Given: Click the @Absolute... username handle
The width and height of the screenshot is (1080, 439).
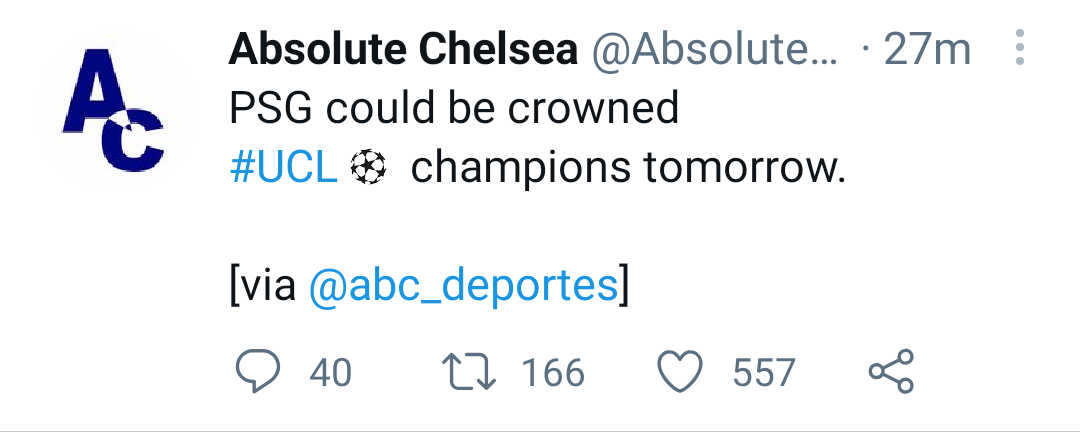Looking at the screenshot, I should [x=716, y=49].
